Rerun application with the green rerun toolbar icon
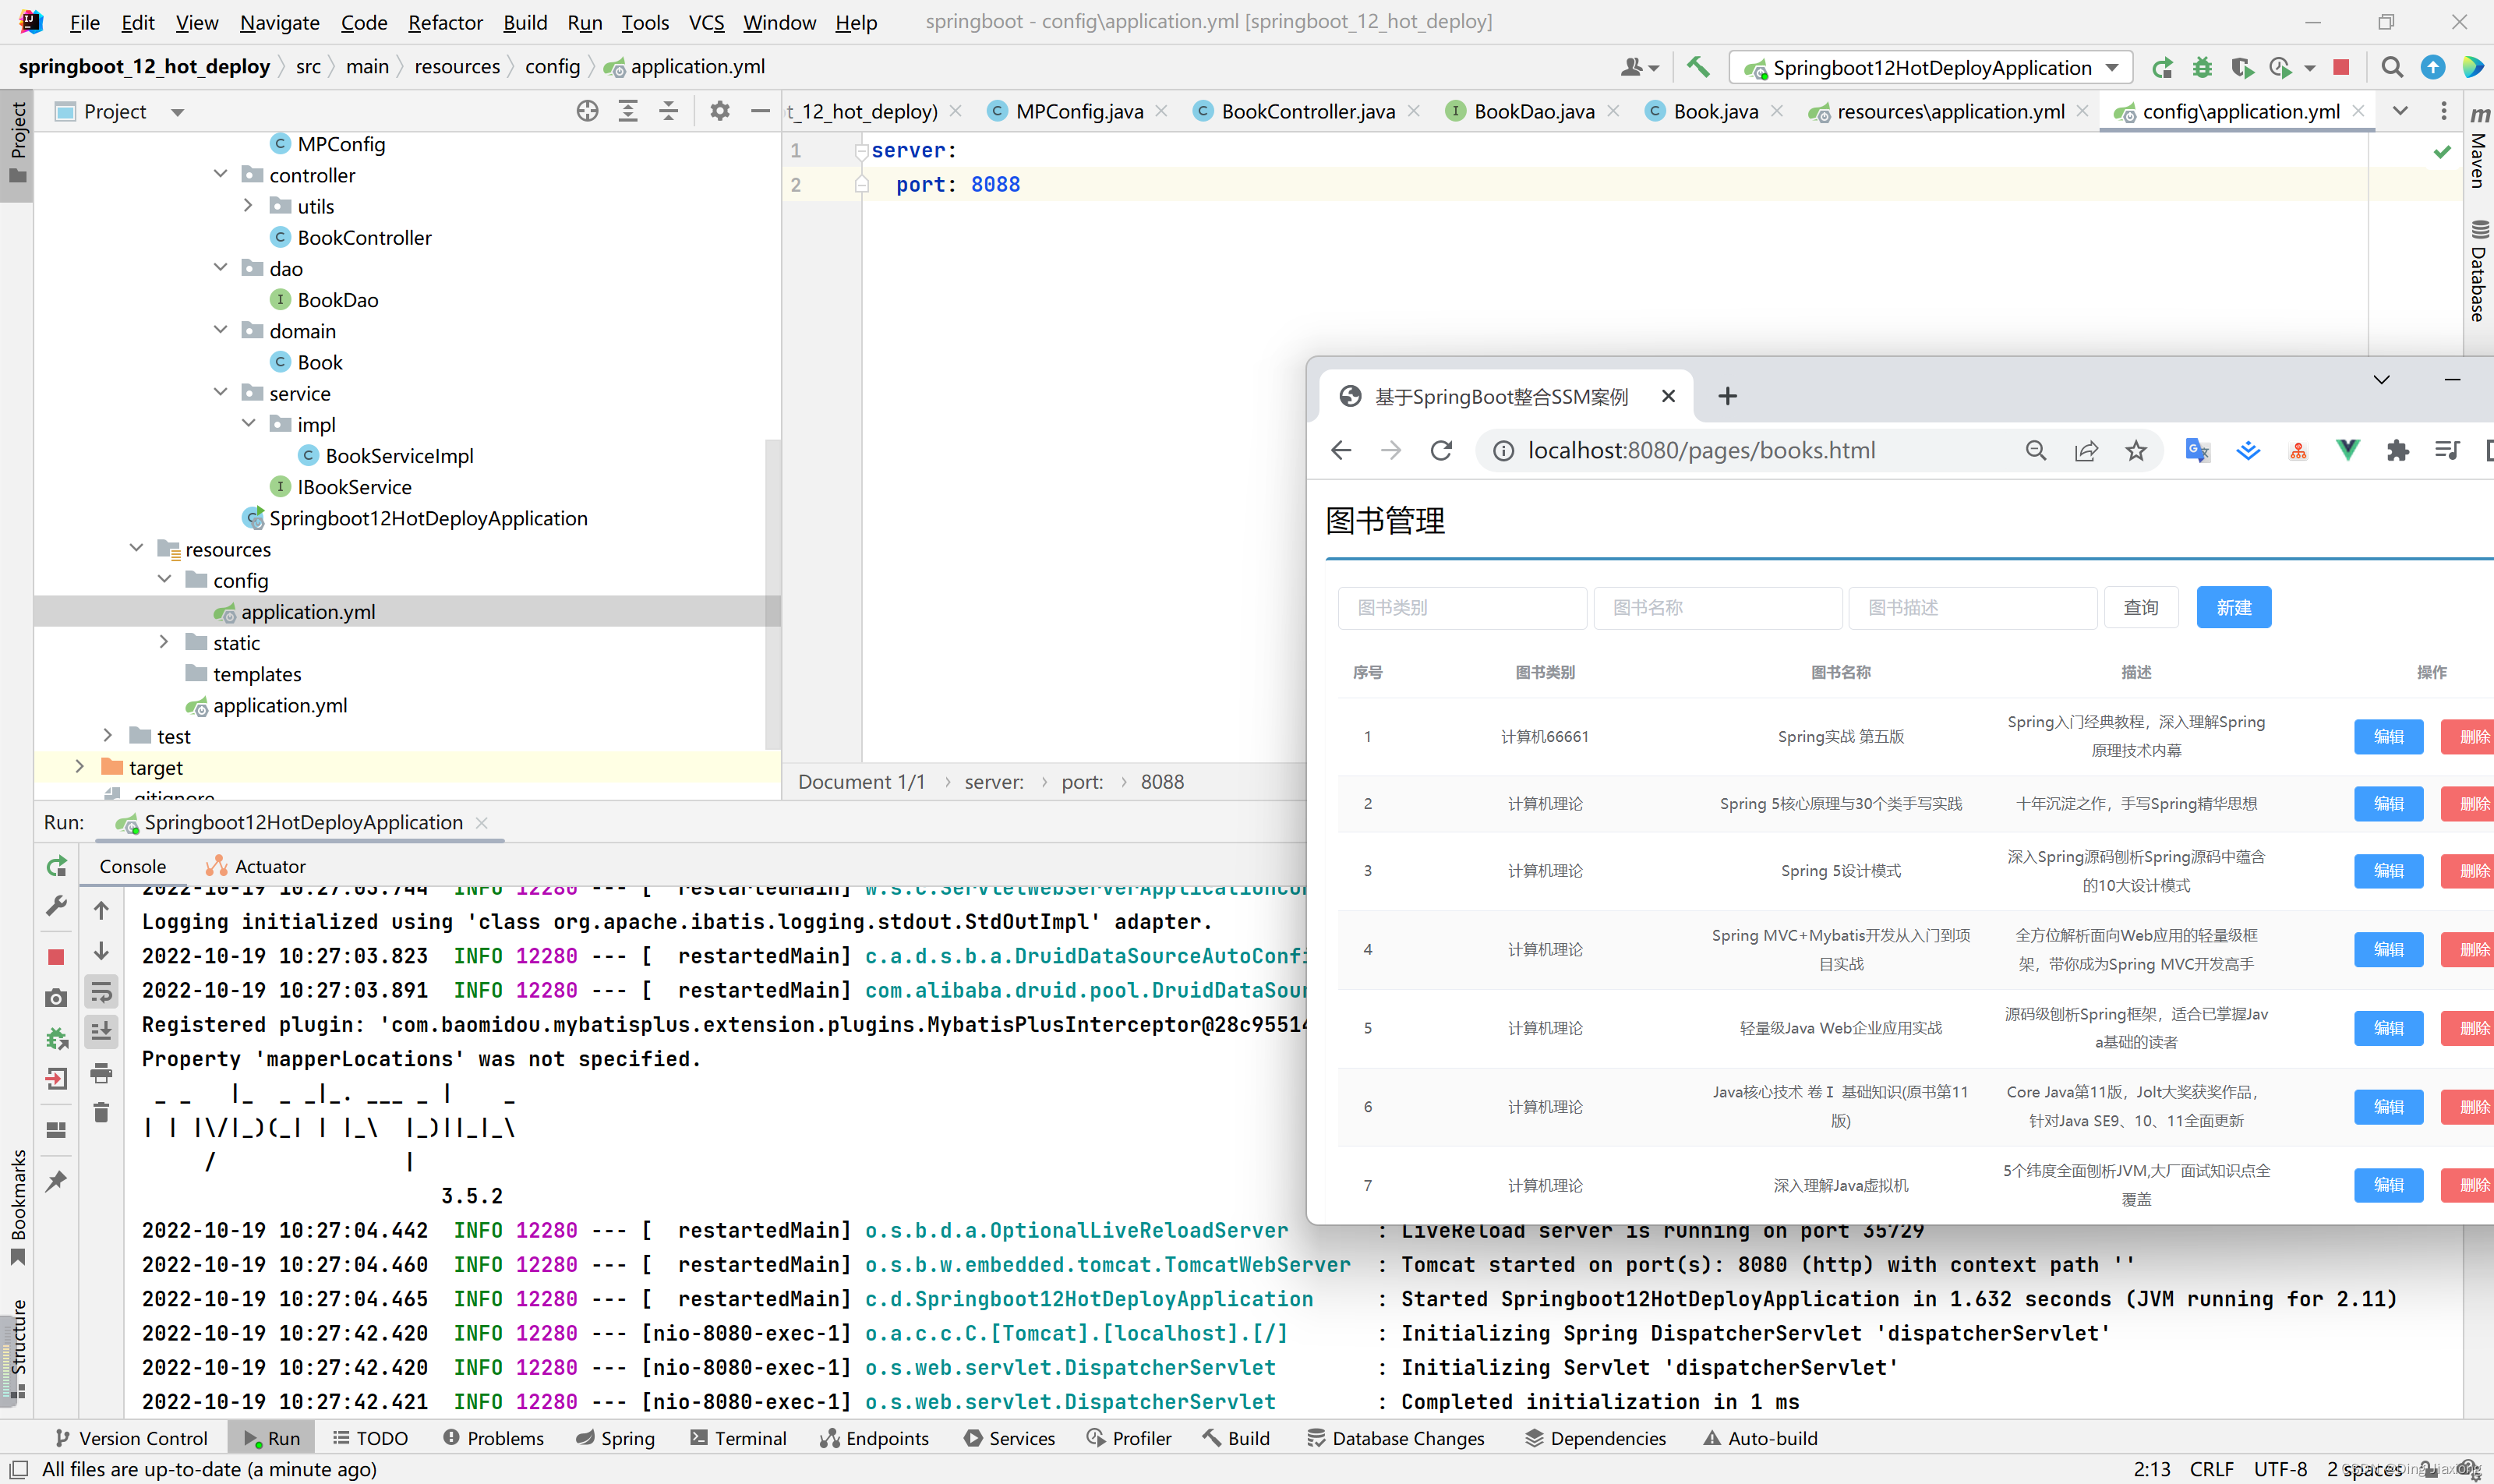The width and height of the screenshot is (2494, 1484). point(2162,67)
